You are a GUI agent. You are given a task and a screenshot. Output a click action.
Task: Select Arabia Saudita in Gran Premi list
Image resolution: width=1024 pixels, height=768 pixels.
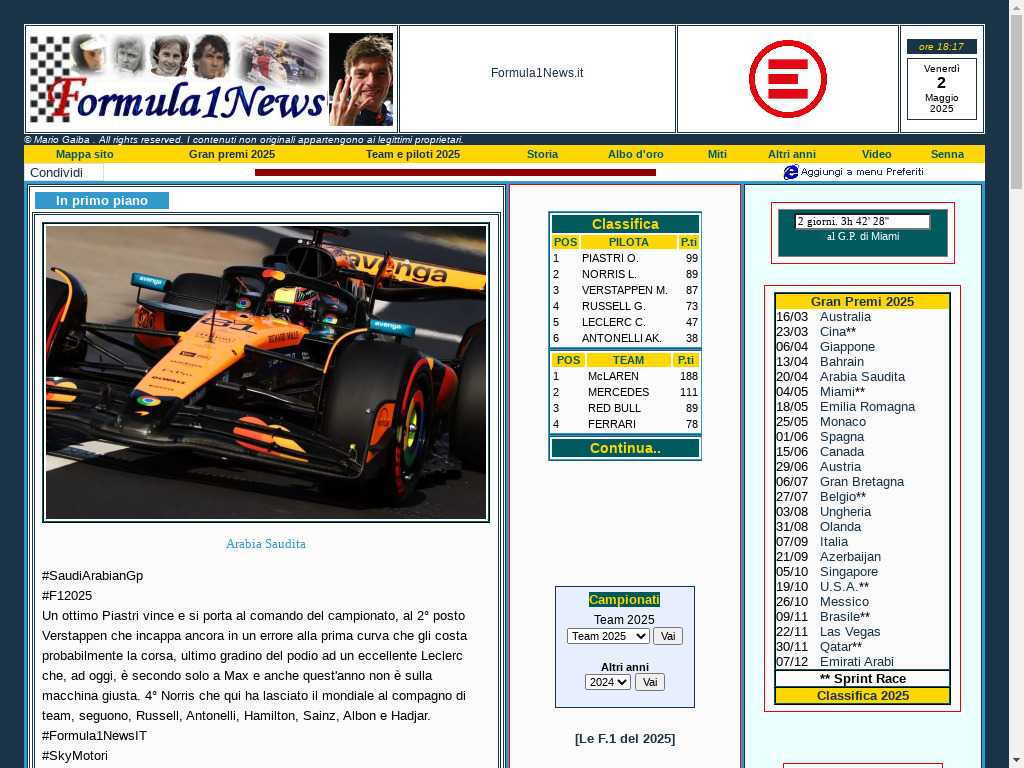(x=862, y=377)
